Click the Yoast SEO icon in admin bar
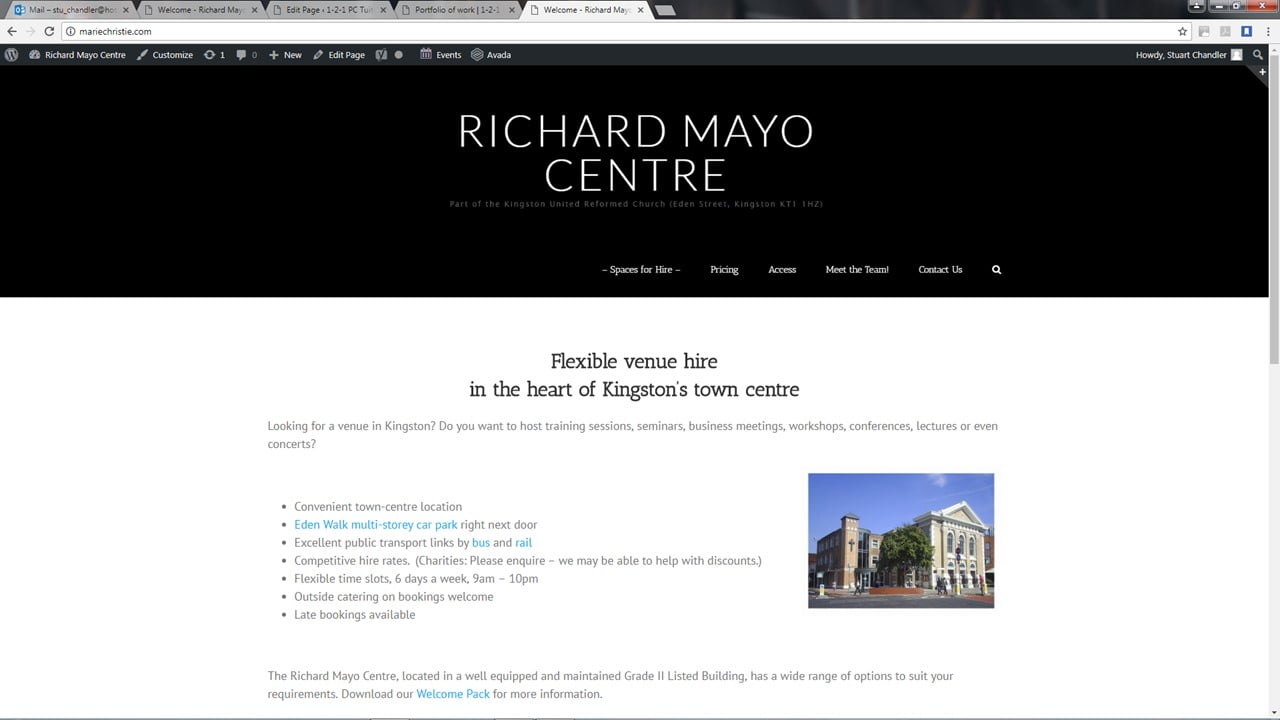 381,55
